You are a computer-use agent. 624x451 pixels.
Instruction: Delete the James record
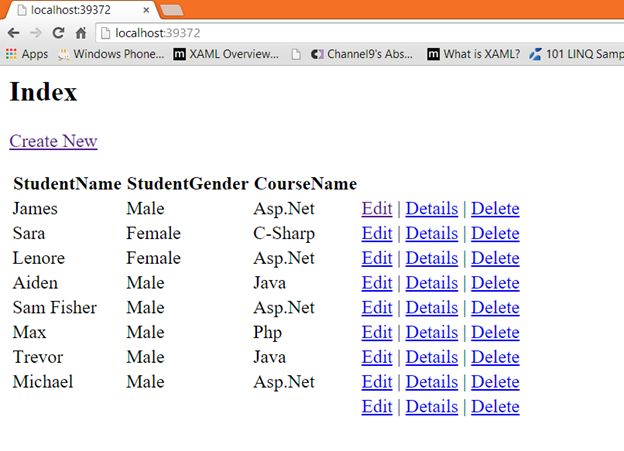tap(495, 209)
